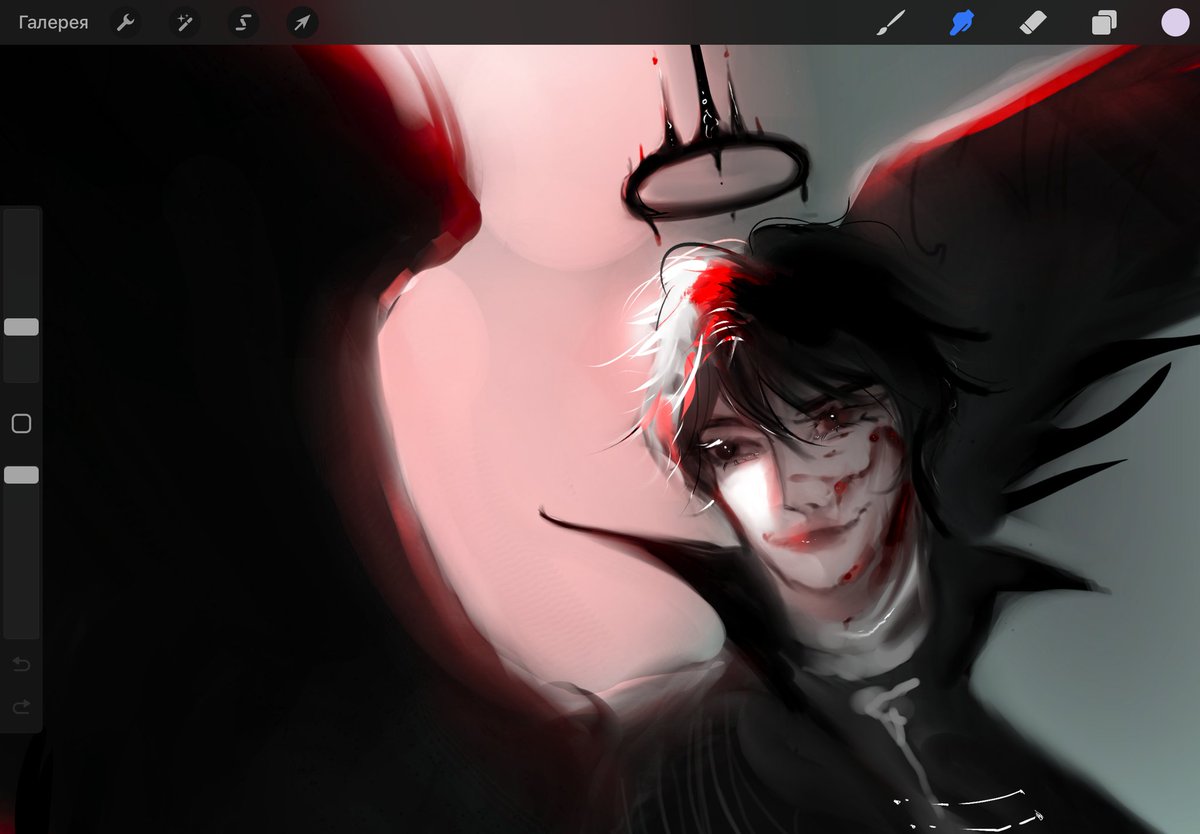The height and width of the screenshot is (834, 1200).
Task: Select the blue Smudge tool
Action: tap(961, 22)
